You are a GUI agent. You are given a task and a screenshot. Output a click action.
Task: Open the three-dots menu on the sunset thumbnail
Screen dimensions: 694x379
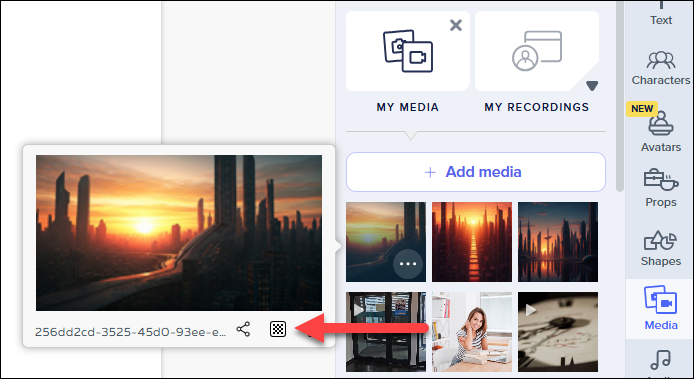click(408, 264)
